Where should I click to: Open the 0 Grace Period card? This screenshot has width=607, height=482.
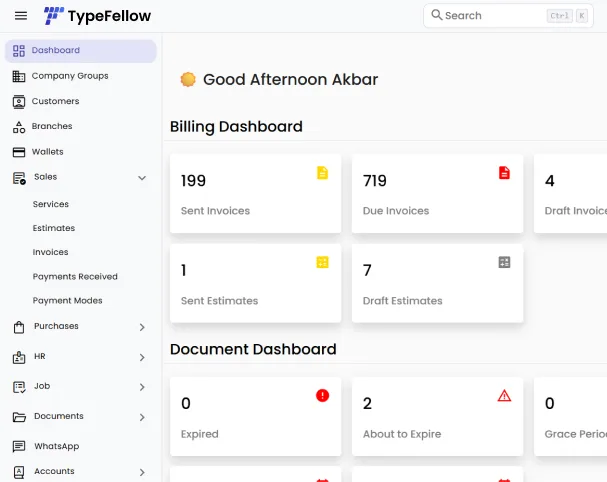570,417
